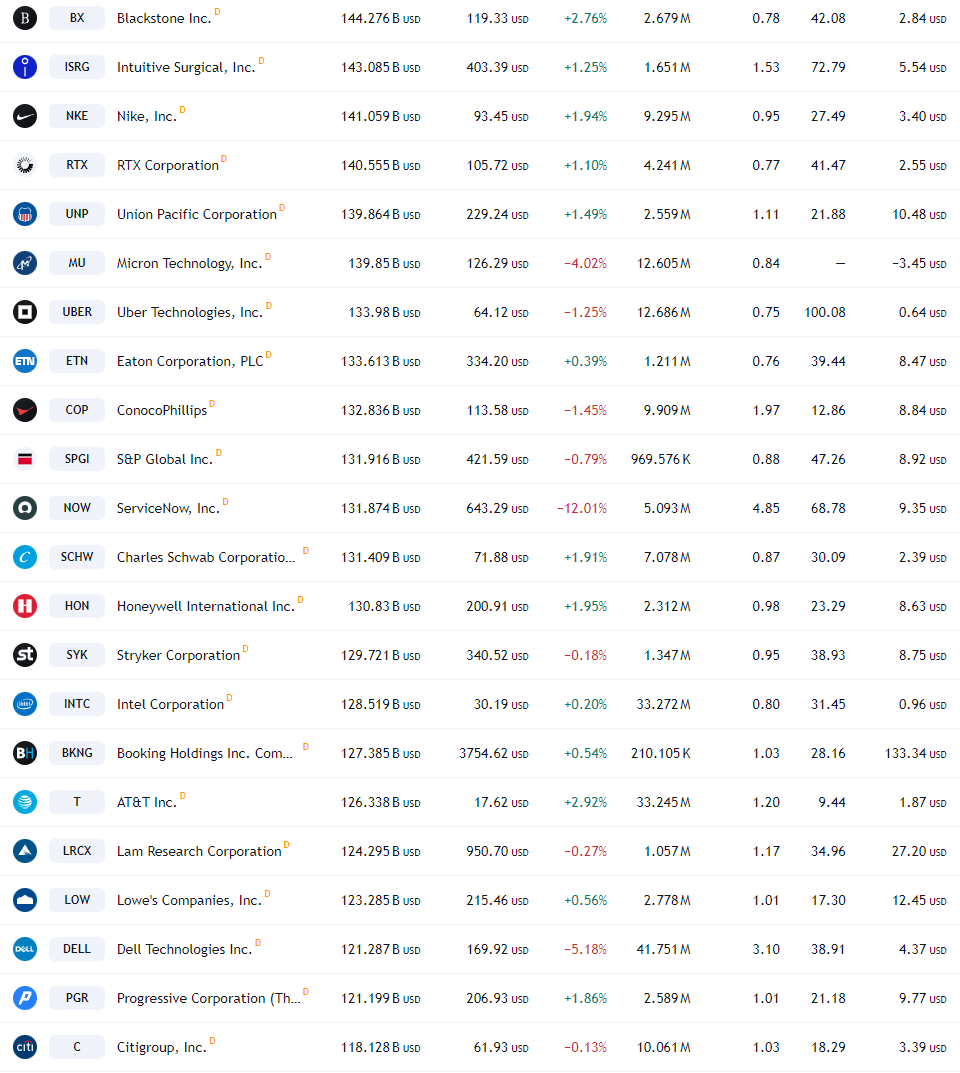Click the Intel logo icon
Screen dimensions: 960x1073
(25, 703)
